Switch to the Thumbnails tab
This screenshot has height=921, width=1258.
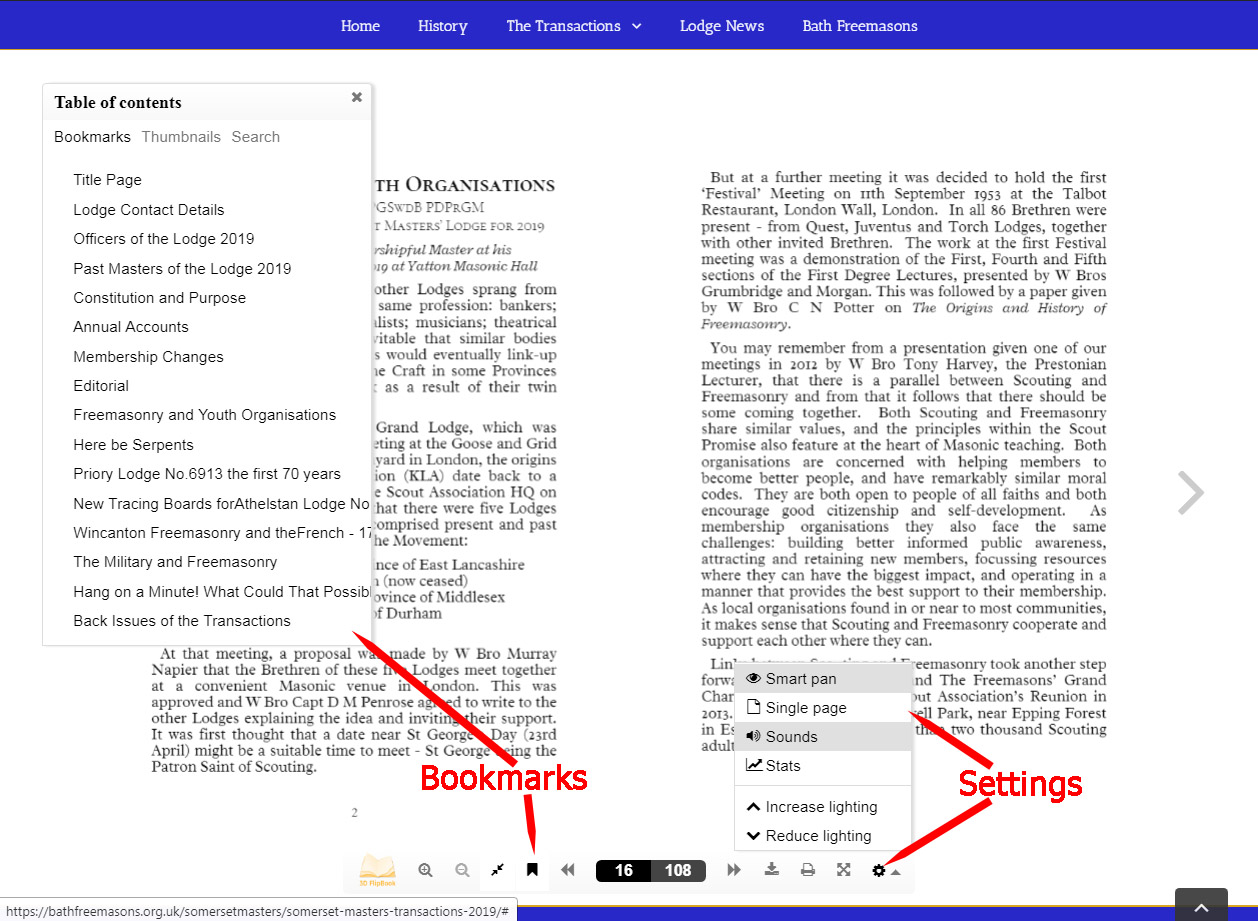click(181, 137)
